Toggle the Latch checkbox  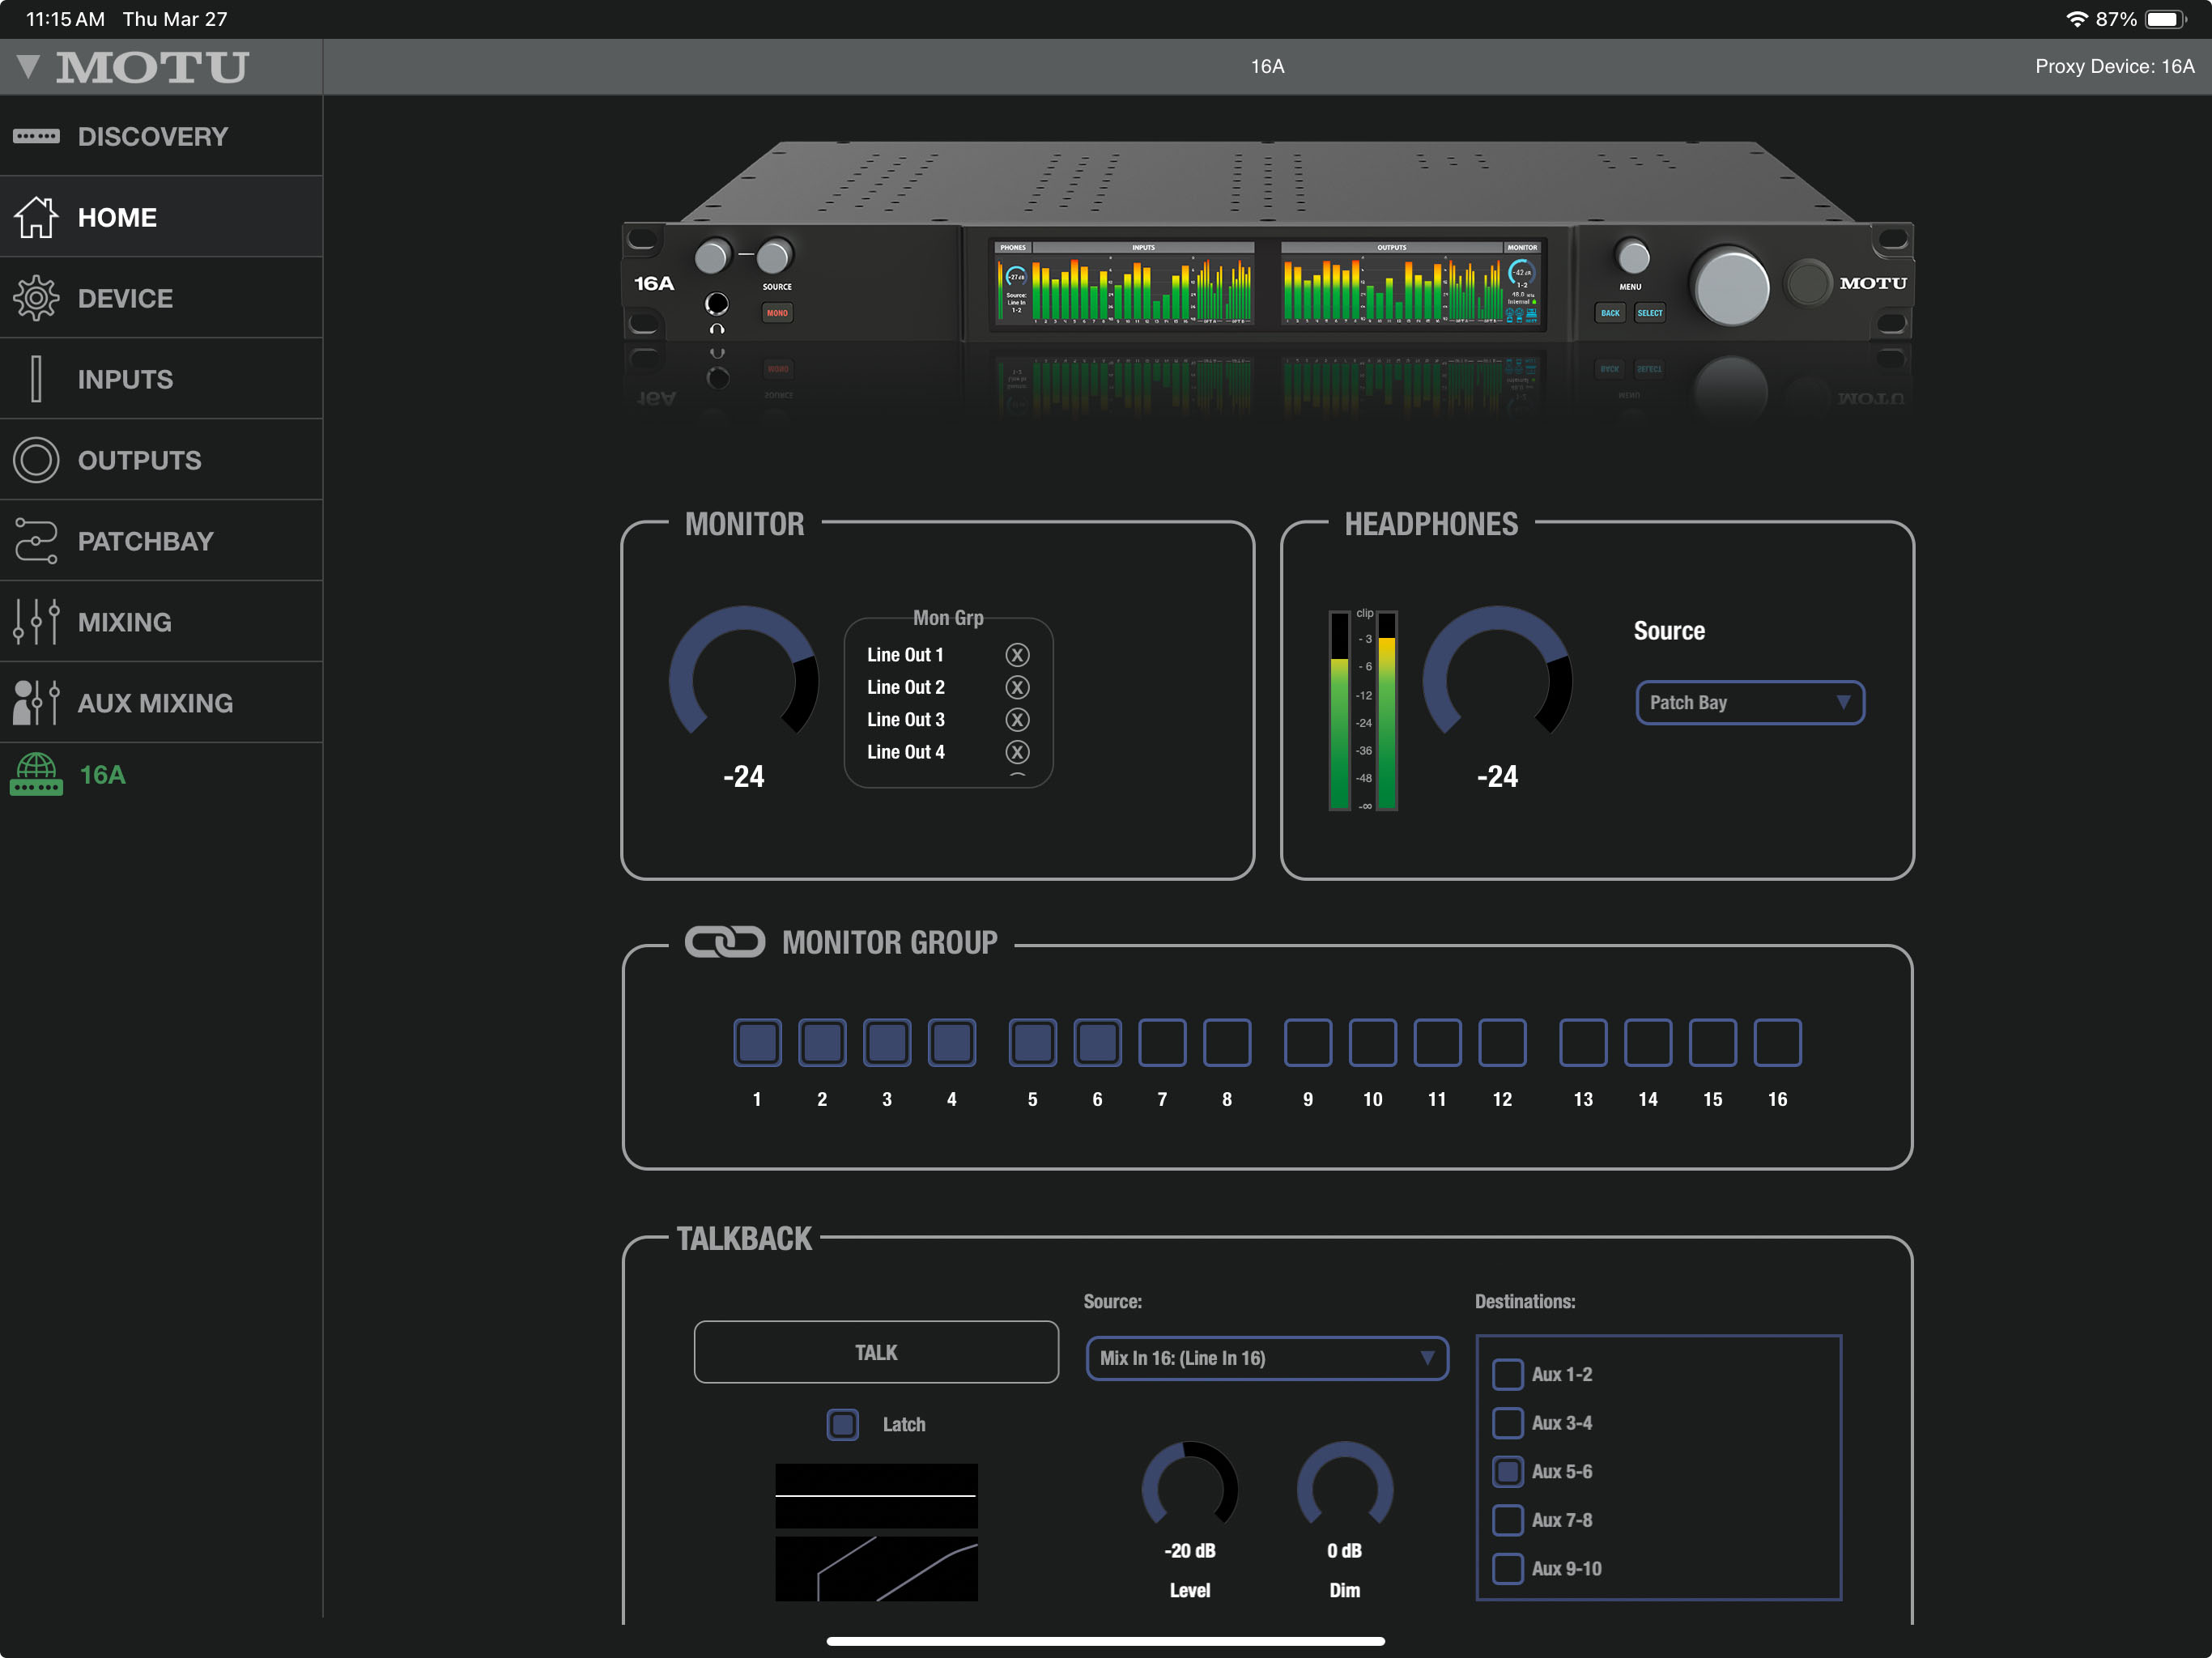pos(843,1424)
